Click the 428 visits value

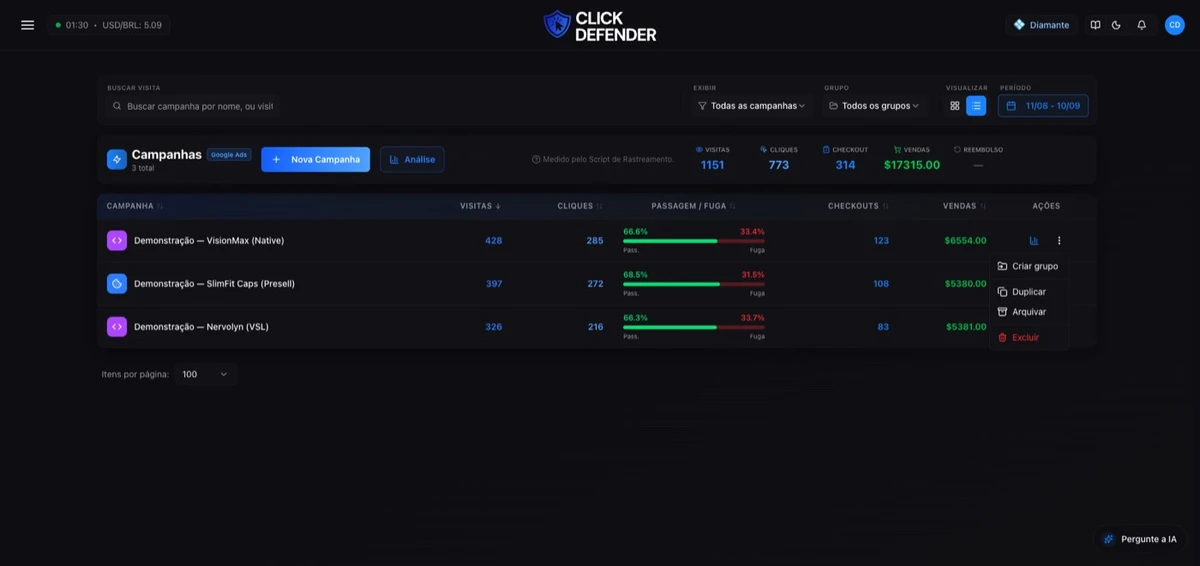tap(494, 241)
